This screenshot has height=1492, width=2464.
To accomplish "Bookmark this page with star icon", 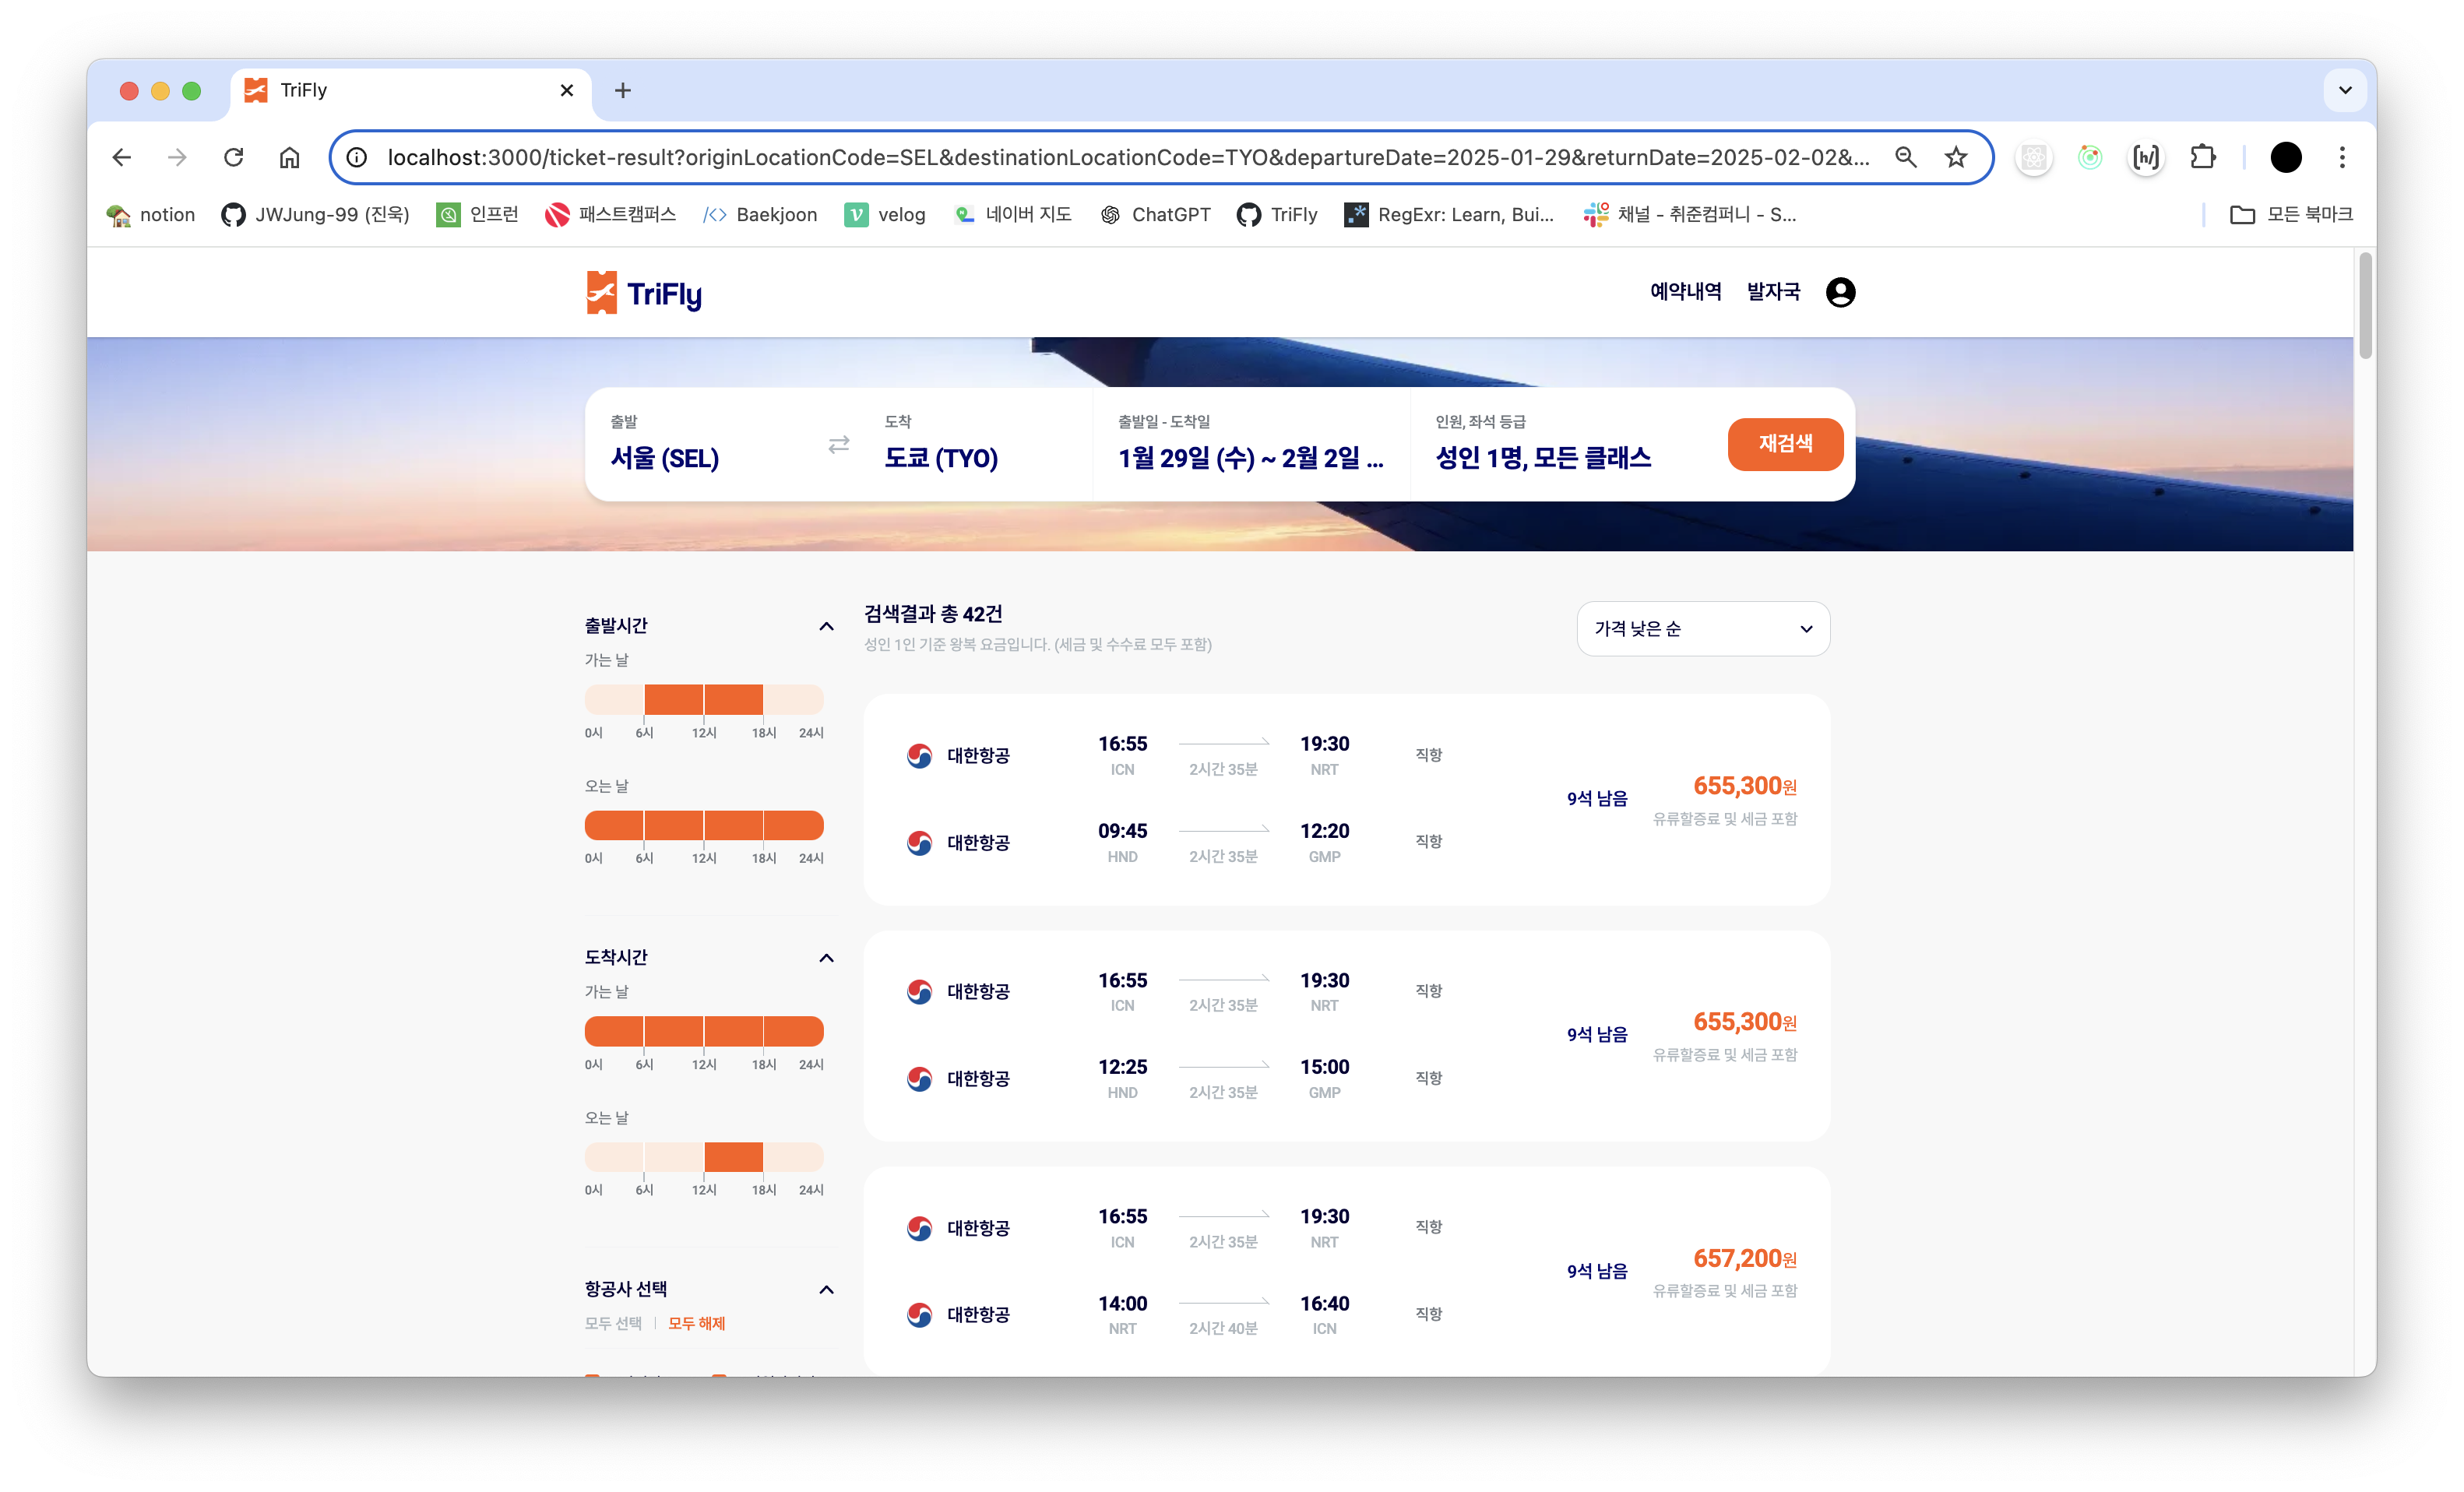I will [x=1956, y=157].
